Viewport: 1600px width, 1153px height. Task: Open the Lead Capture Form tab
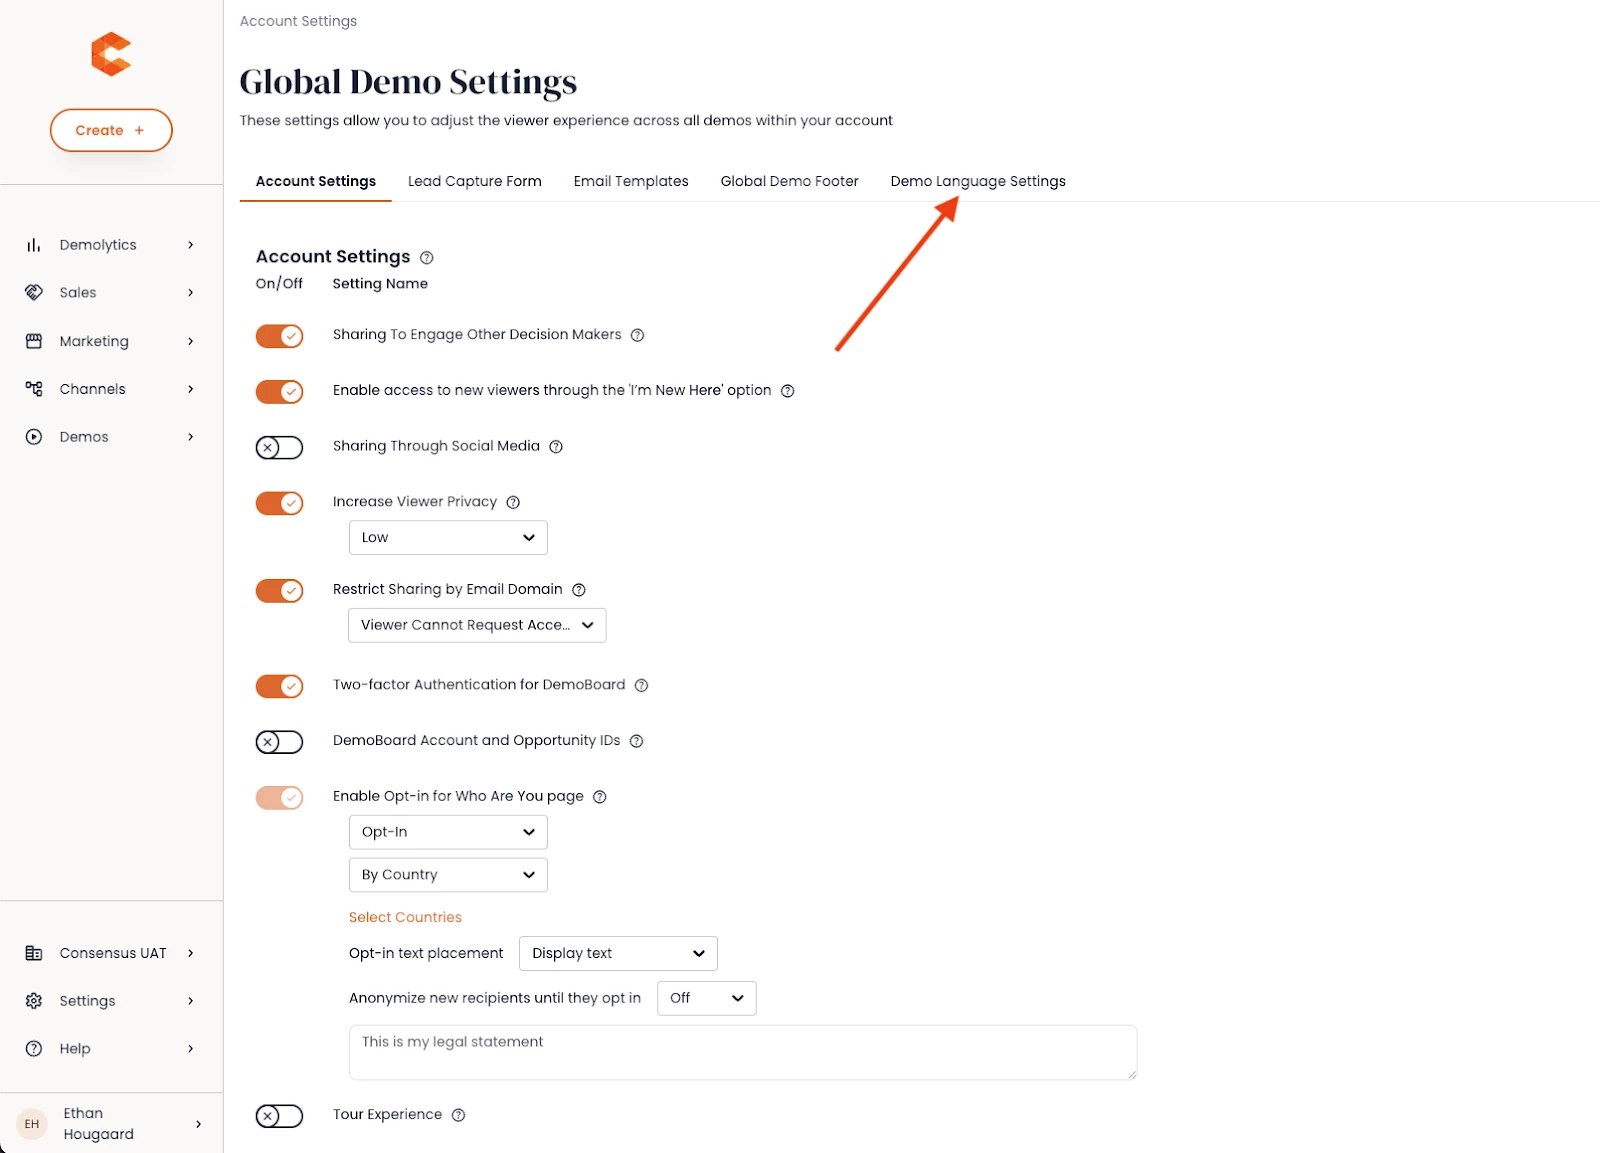pos(474,181)
